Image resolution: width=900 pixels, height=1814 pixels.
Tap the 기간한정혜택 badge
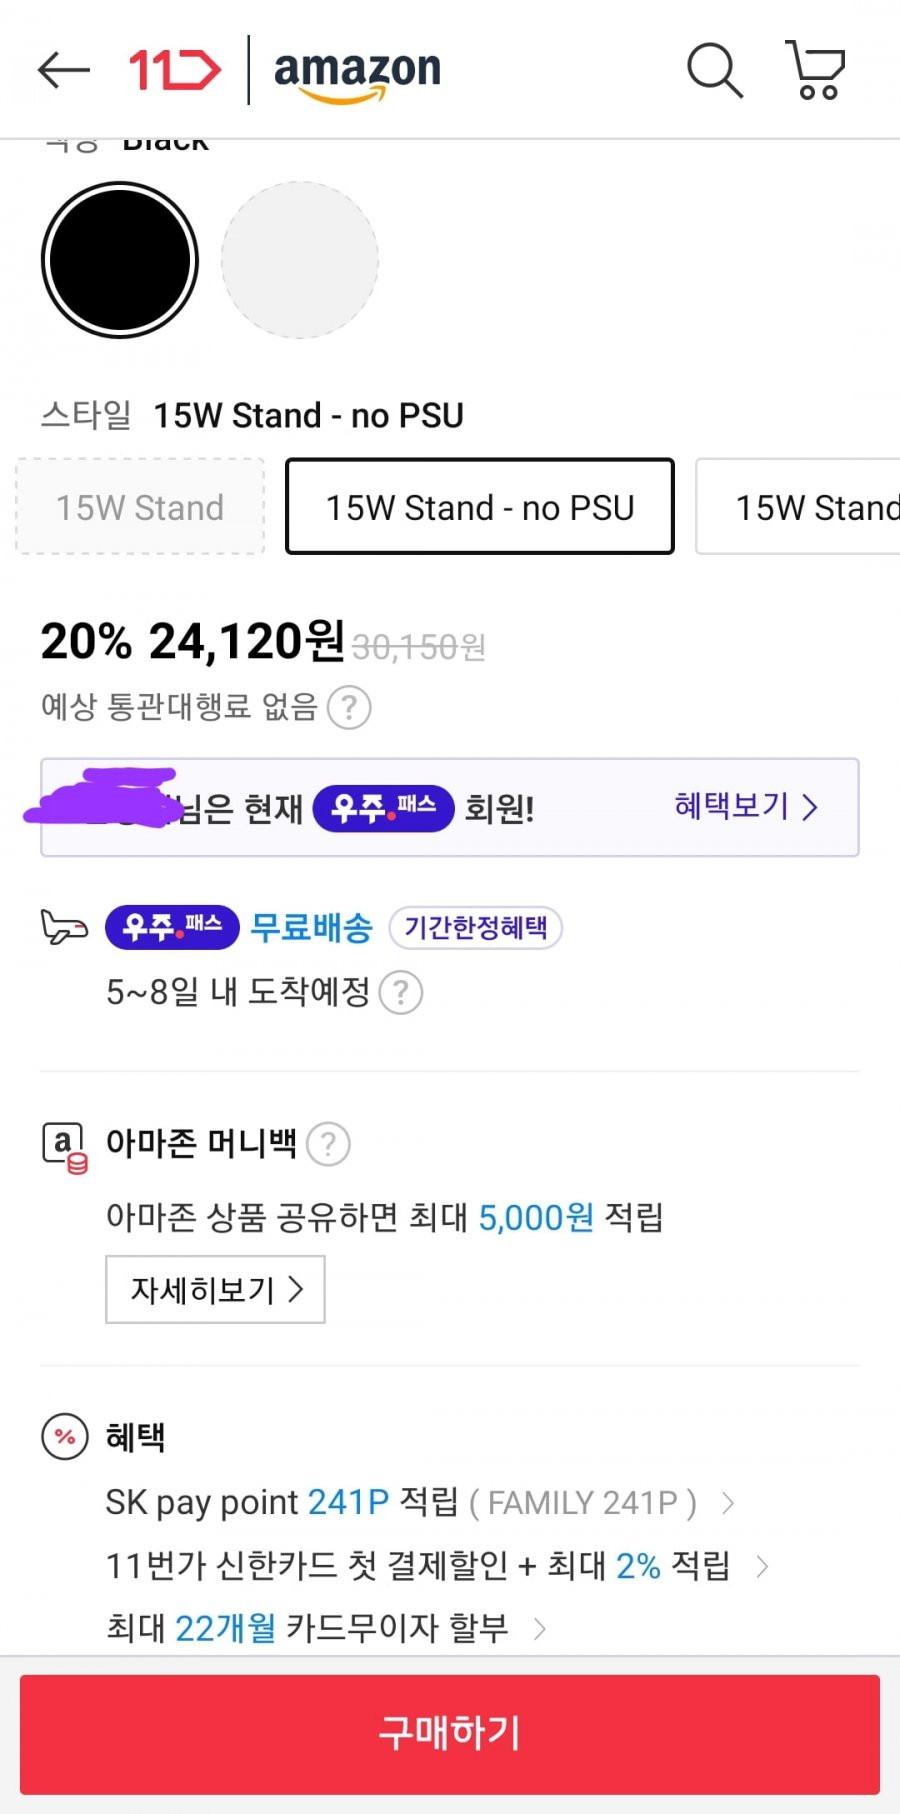pyautogui.click(x=476, y=928)
